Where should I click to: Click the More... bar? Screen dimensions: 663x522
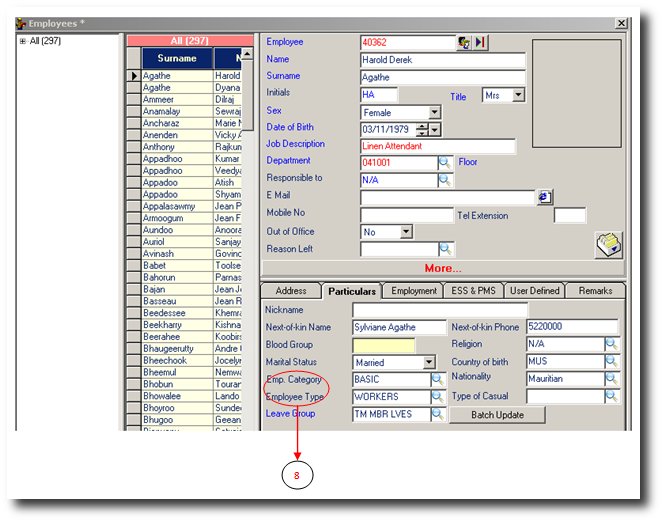pyautogui.click(x=443, y=268)
